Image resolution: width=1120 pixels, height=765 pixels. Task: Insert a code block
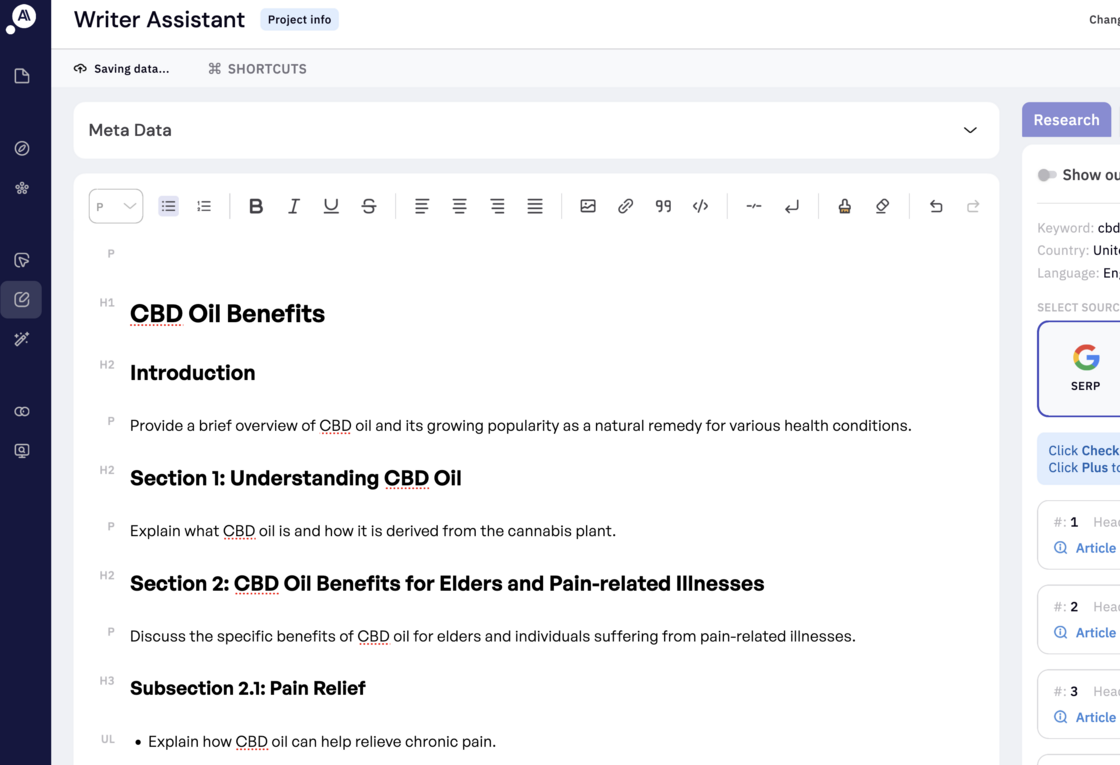[701, 206]
